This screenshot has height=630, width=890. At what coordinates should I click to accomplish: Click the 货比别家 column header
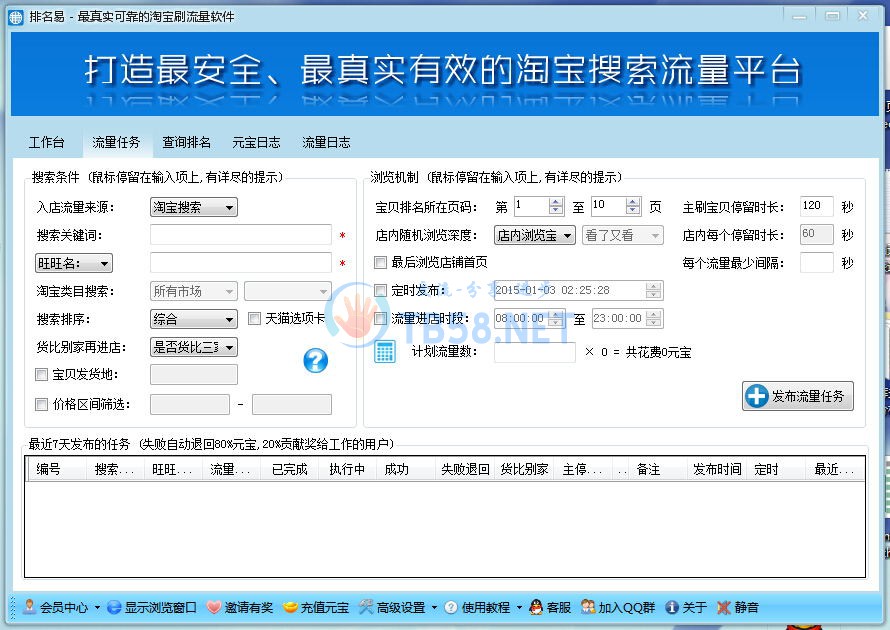(x=524, y=469)
